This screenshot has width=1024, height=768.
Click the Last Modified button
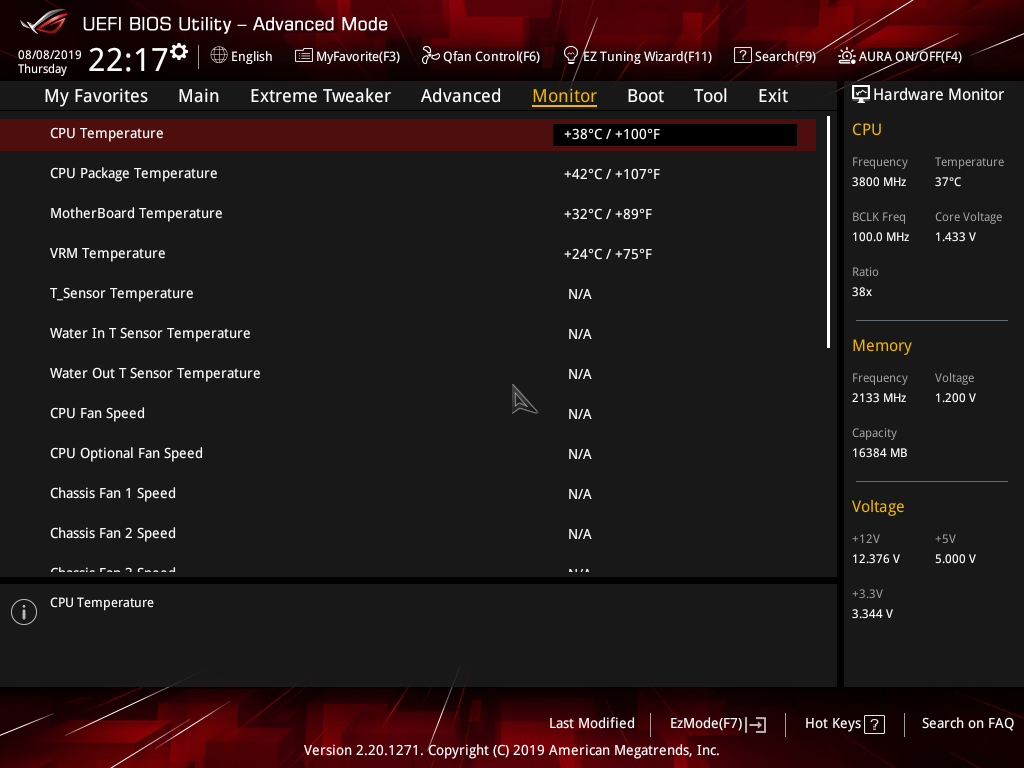pos(591,723)
